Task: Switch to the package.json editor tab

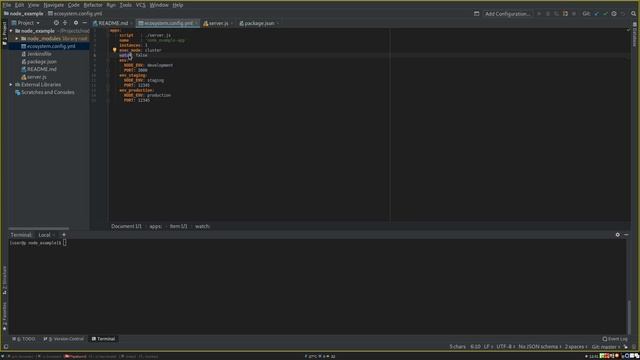Action: coord(259,23)
